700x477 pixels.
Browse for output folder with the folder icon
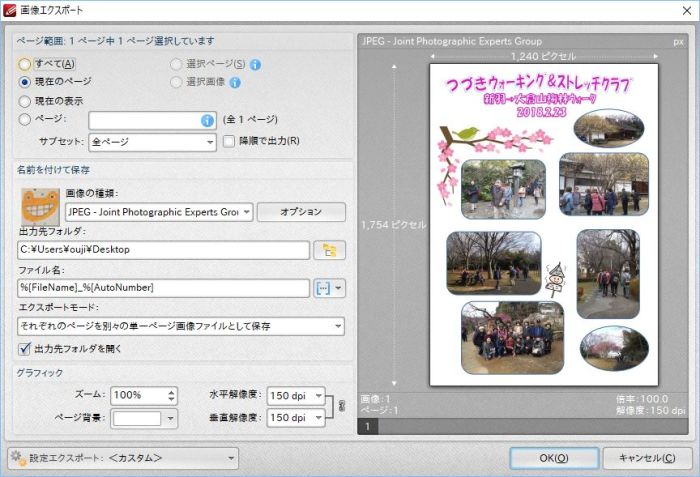328,249
